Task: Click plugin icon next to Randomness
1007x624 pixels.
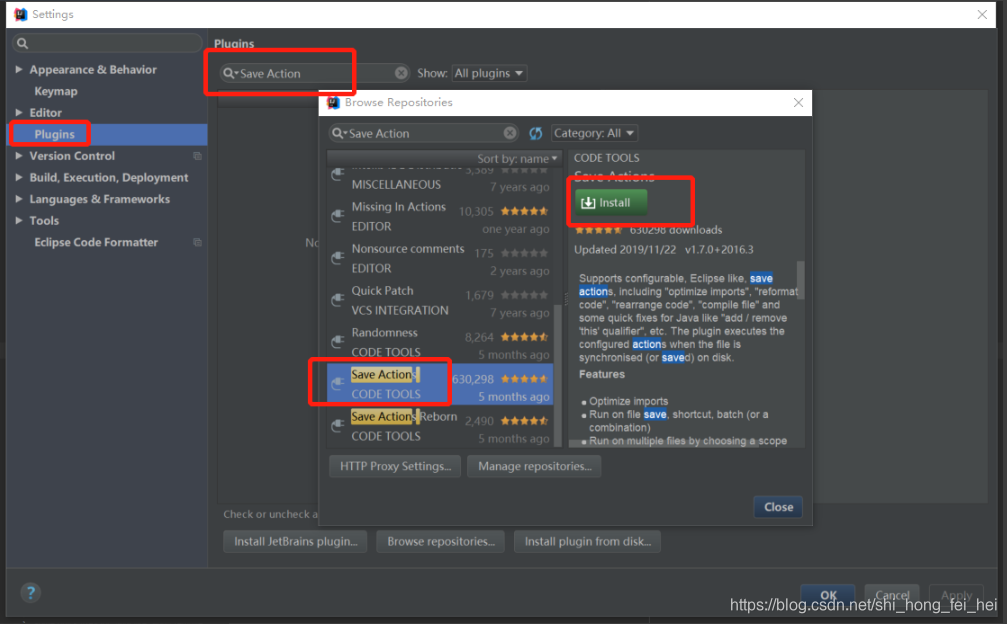Action: pos(338,342)
